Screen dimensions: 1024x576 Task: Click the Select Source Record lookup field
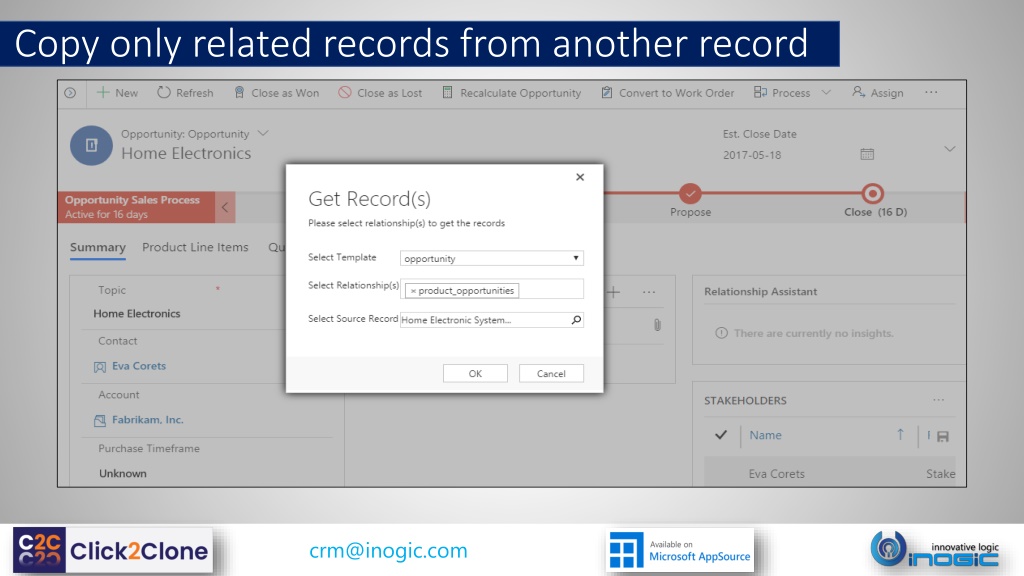[x=491, y=320]
